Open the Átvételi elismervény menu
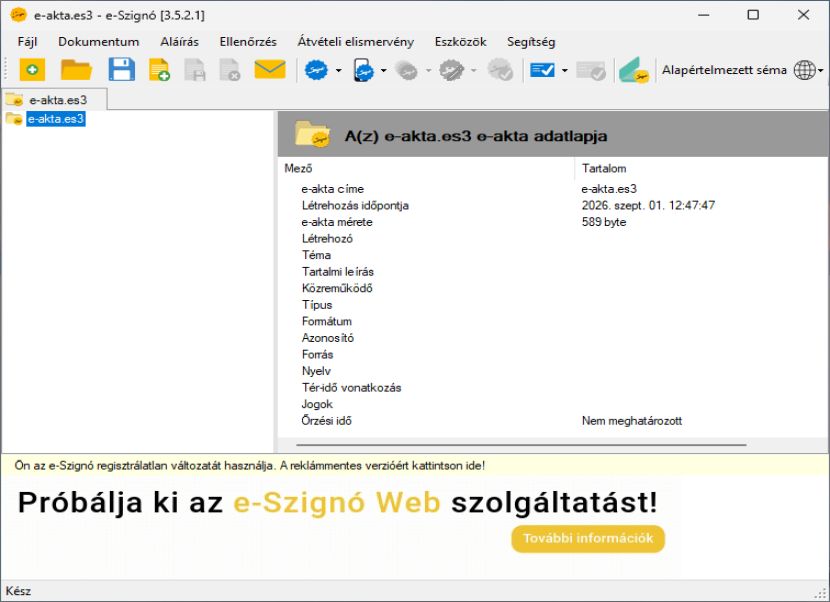The height and width of the screenshot is (602, 830). coord(356,42)
